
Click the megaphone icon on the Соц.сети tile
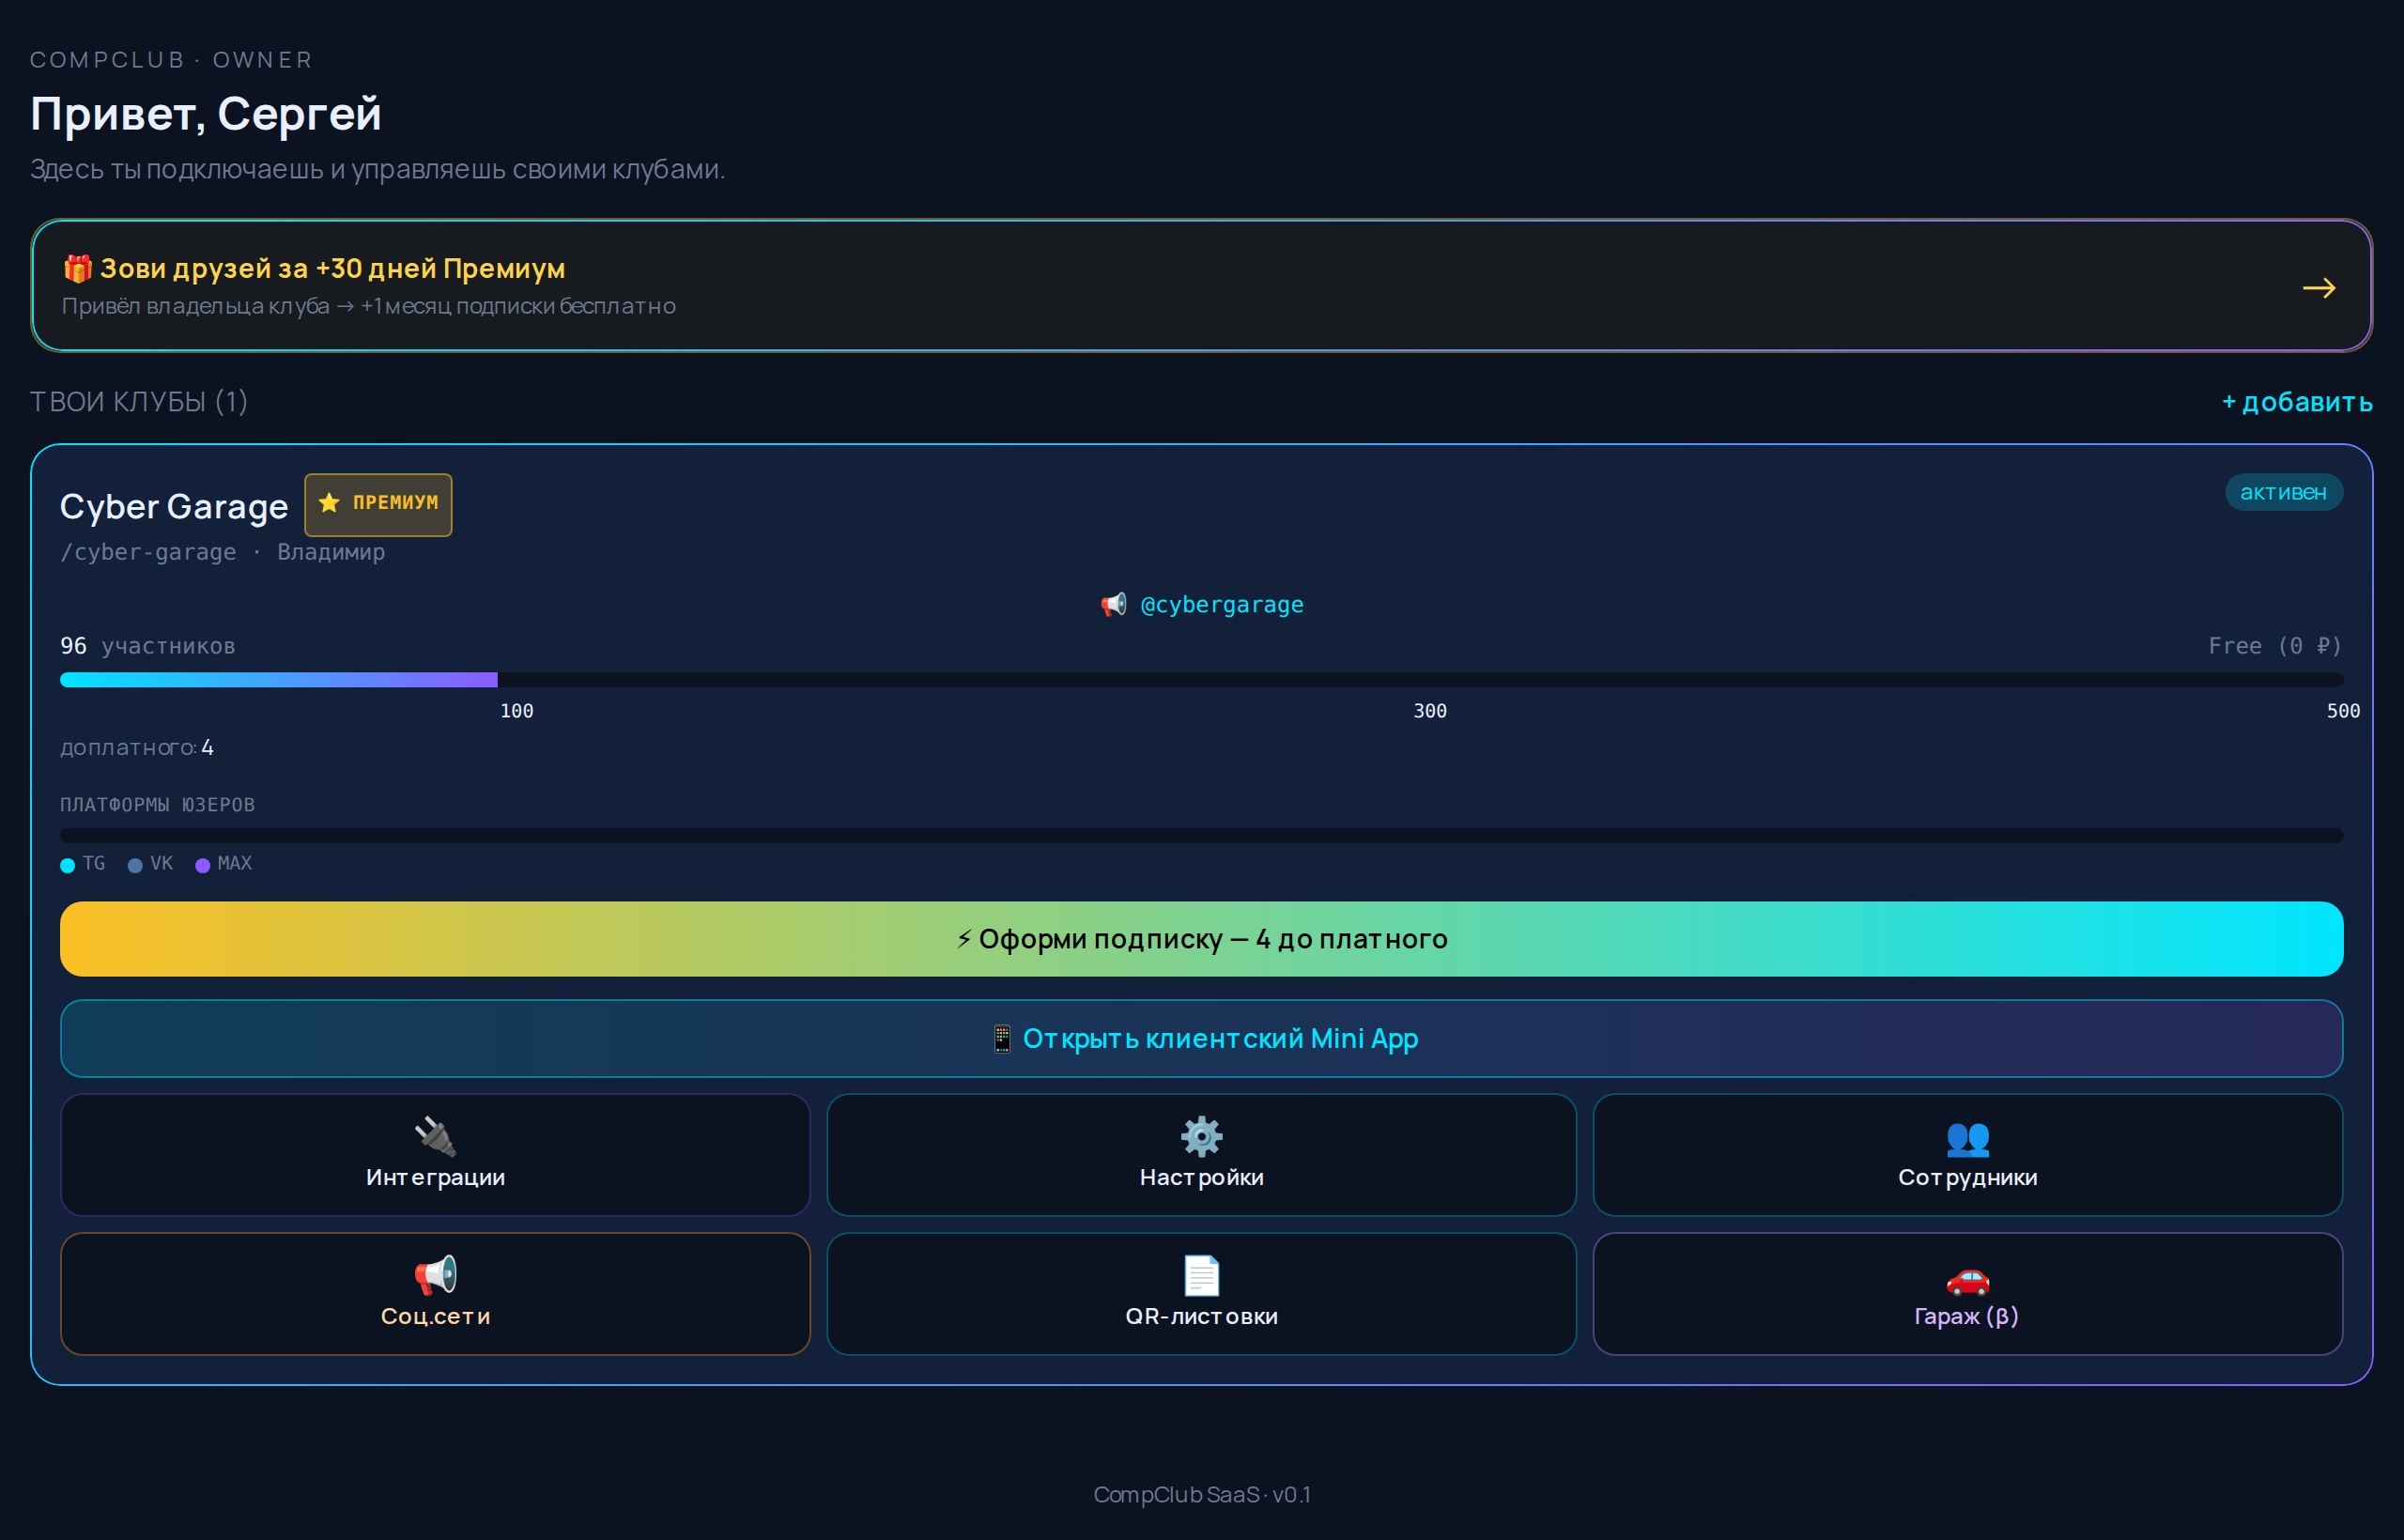[435, 1275]
